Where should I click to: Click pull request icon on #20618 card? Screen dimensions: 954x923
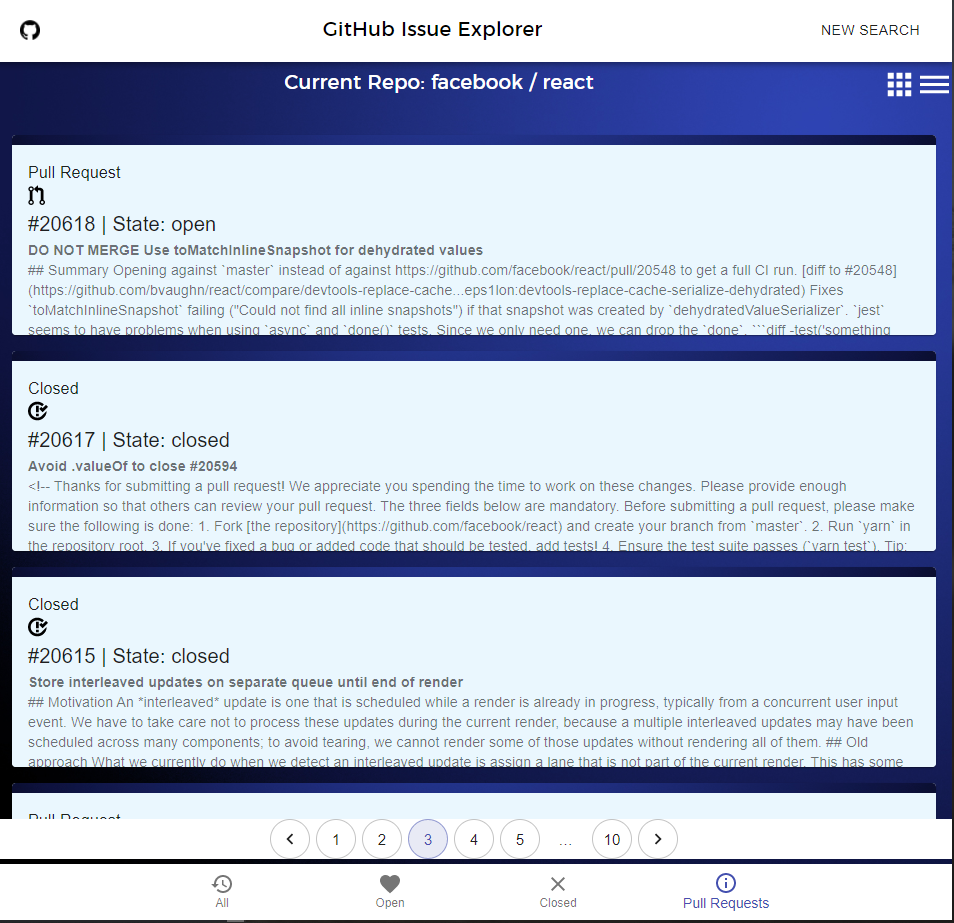[37, 196]
